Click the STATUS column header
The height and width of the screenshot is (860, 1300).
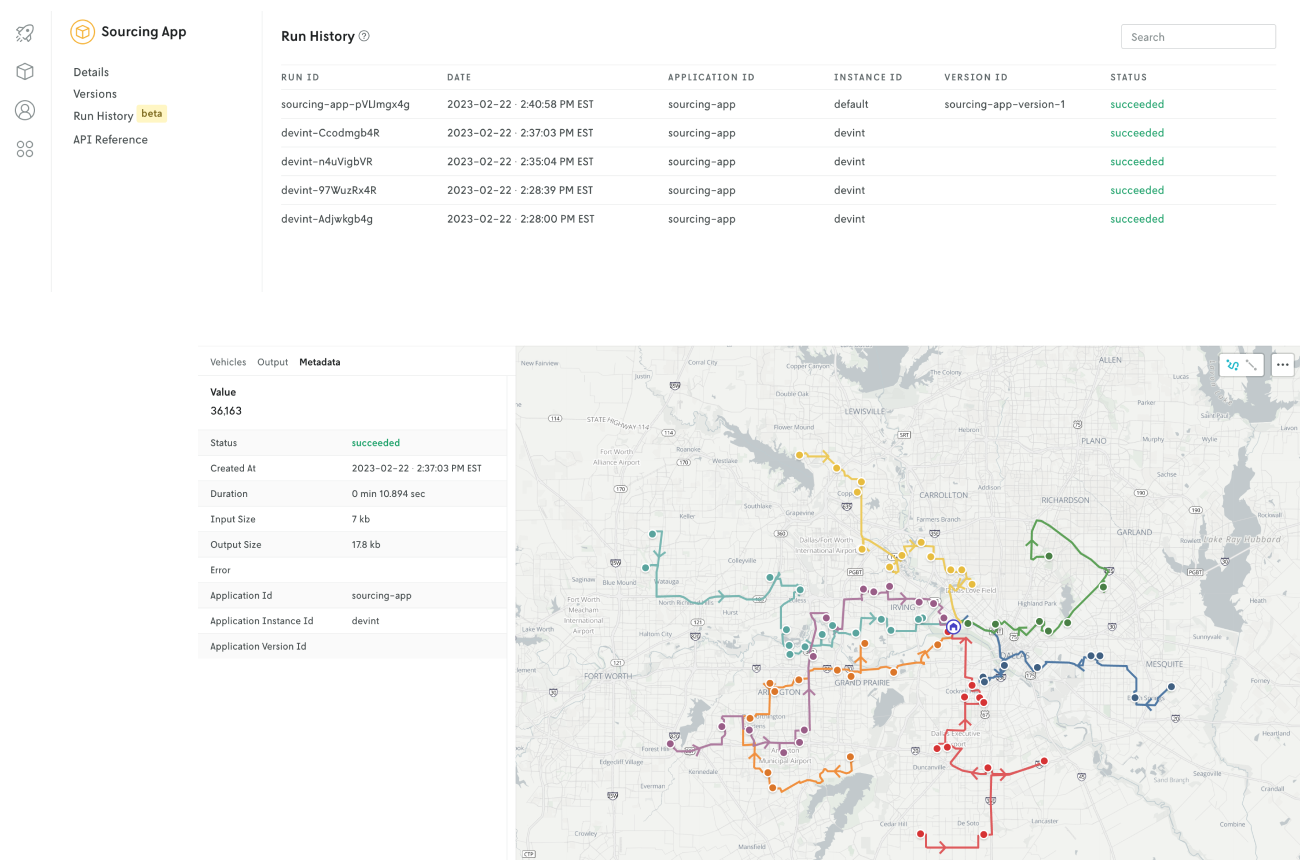coord(1128,77)
